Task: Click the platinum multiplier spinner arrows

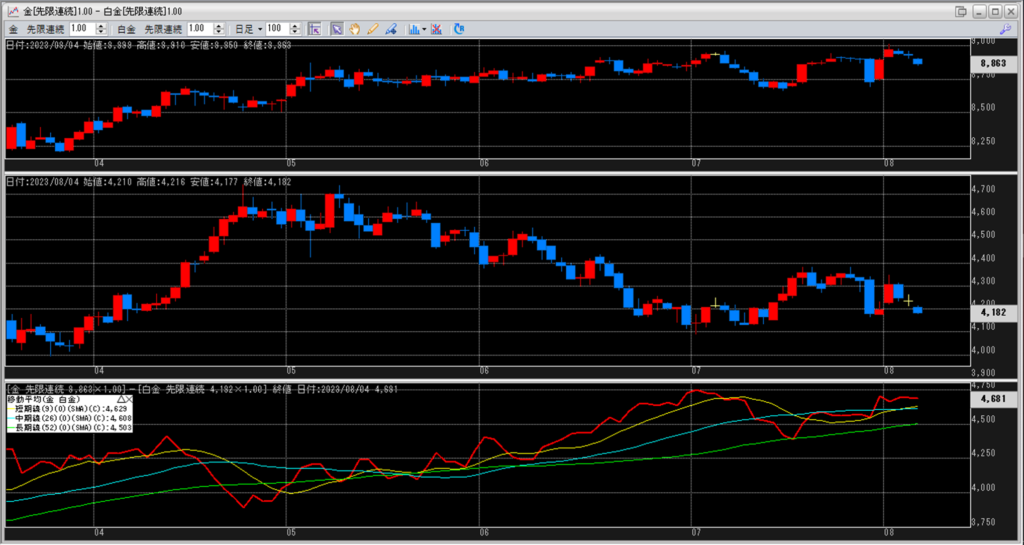Action: [x=222, y=29]
